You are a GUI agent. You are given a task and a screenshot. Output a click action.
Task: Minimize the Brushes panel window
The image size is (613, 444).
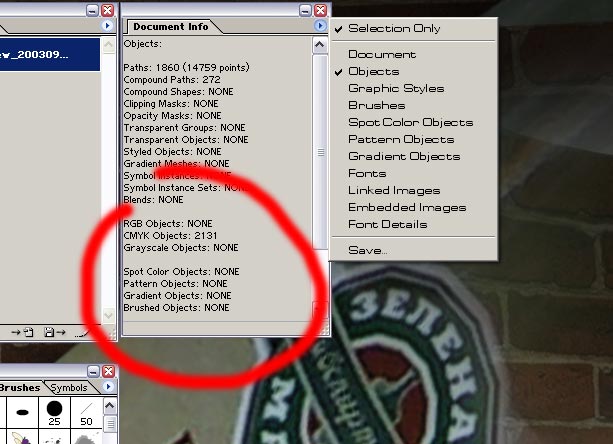pyautogui.click(x=93, y=371)
